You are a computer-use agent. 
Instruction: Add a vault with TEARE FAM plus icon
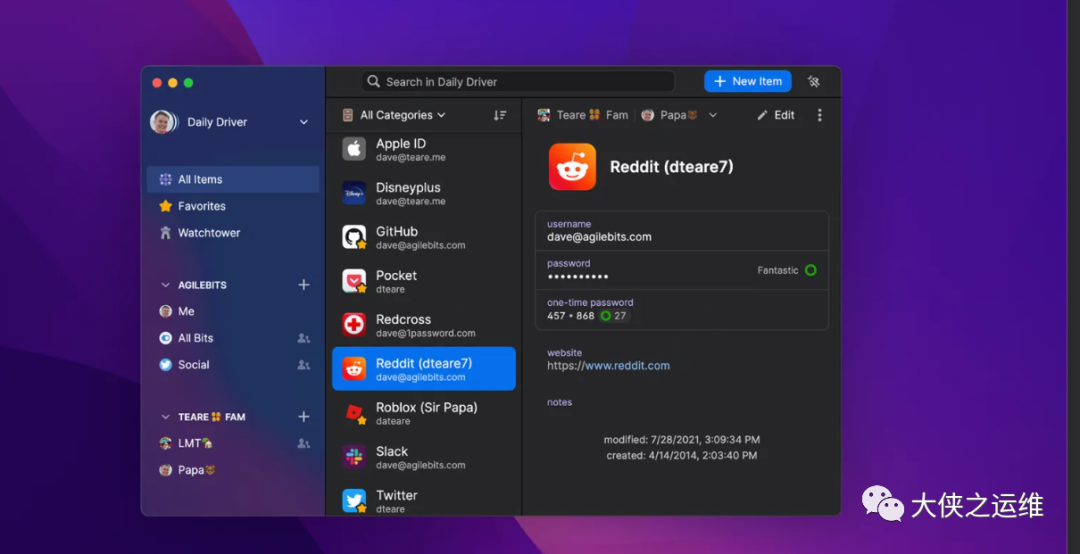click(304, 417)
